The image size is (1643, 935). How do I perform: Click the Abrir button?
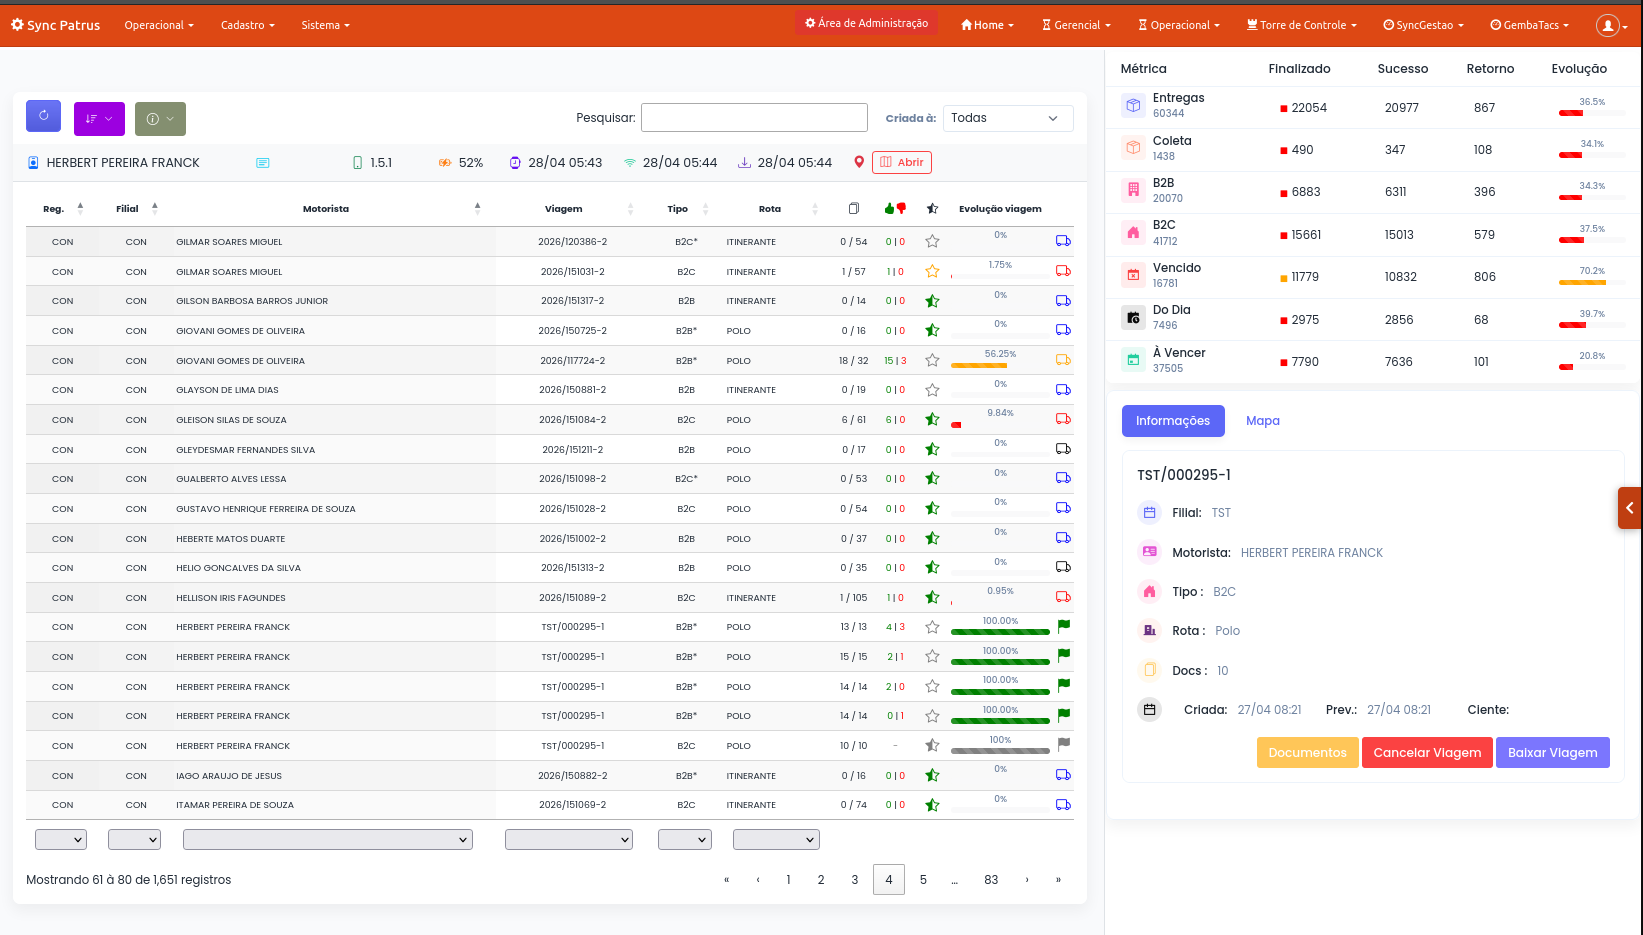[x=902, y=162]
